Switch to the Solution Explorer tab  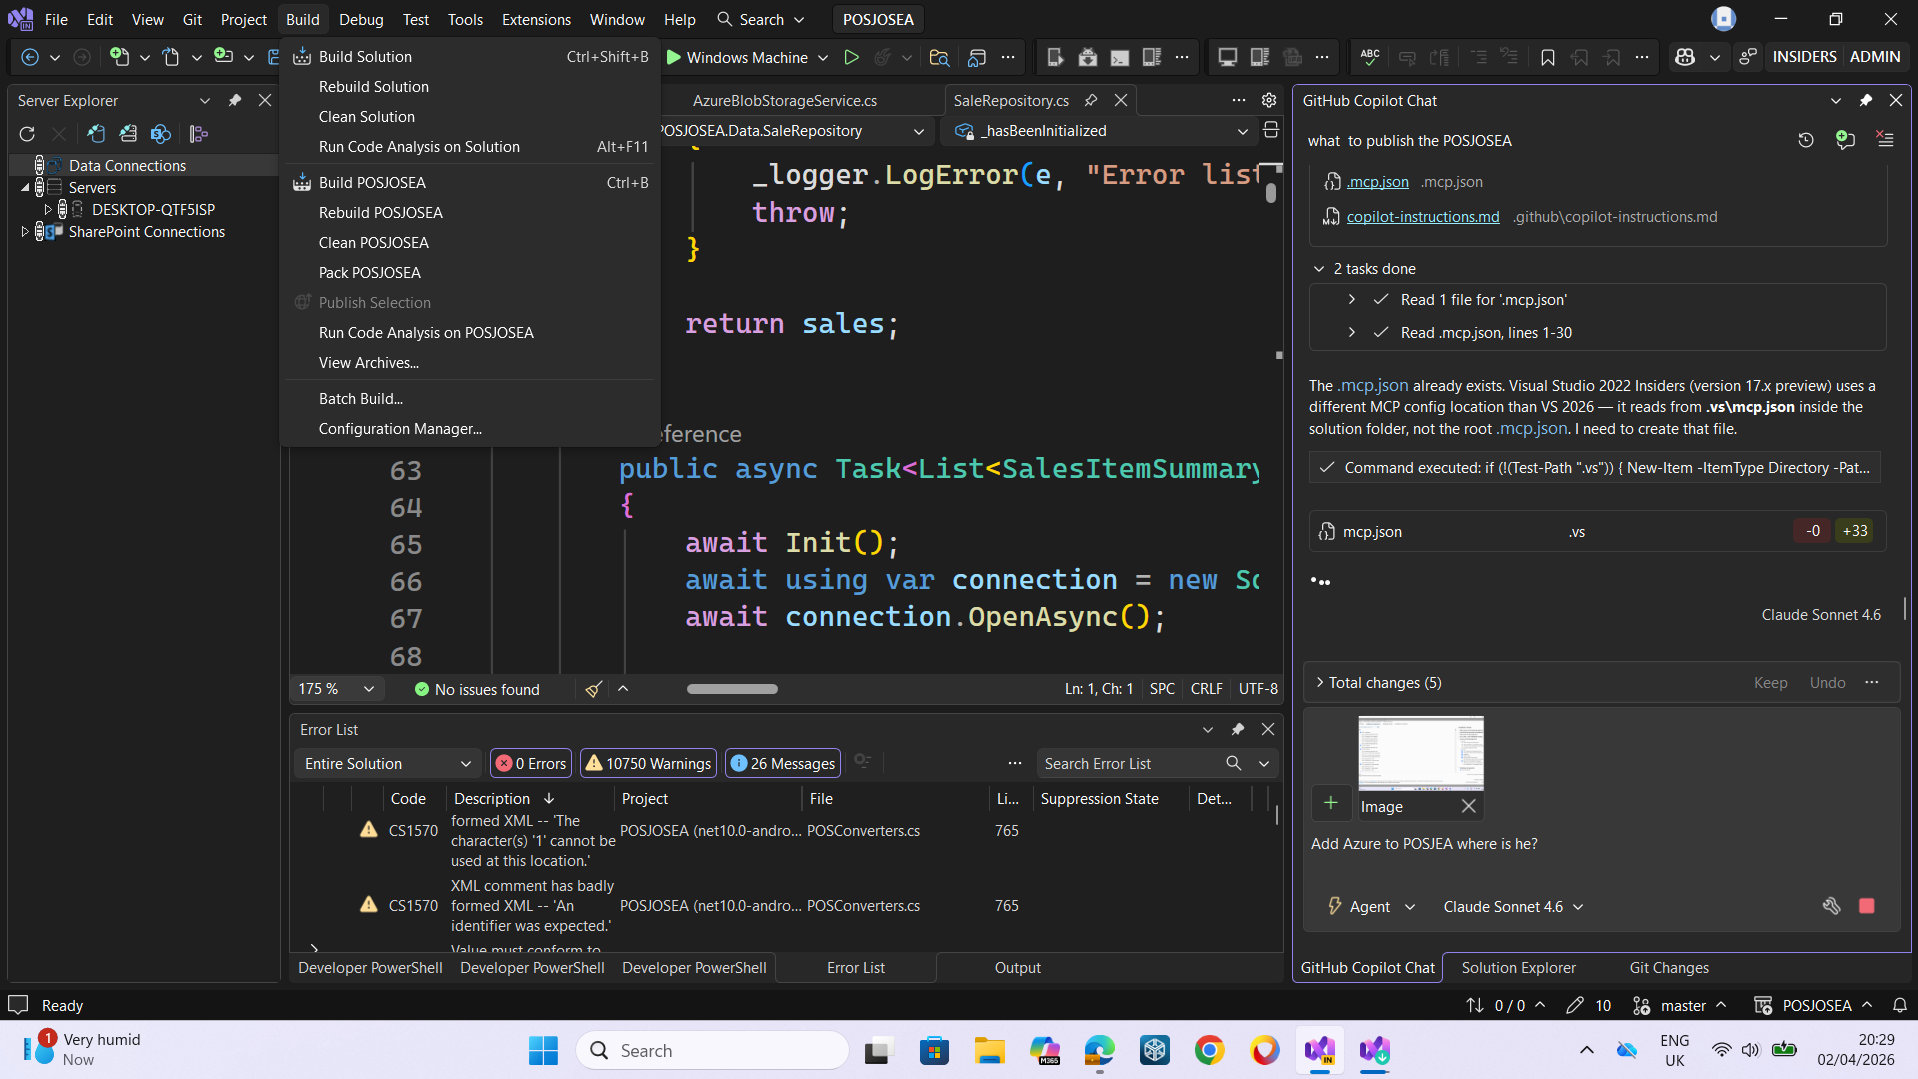[1518, 967]
